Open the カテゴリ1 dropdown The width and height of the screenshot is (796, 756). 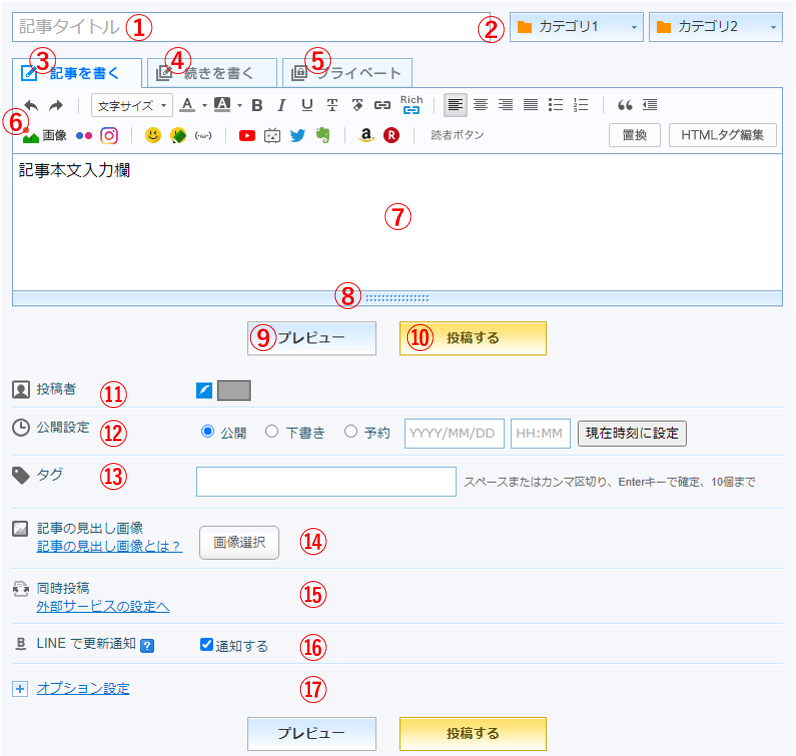577,27
